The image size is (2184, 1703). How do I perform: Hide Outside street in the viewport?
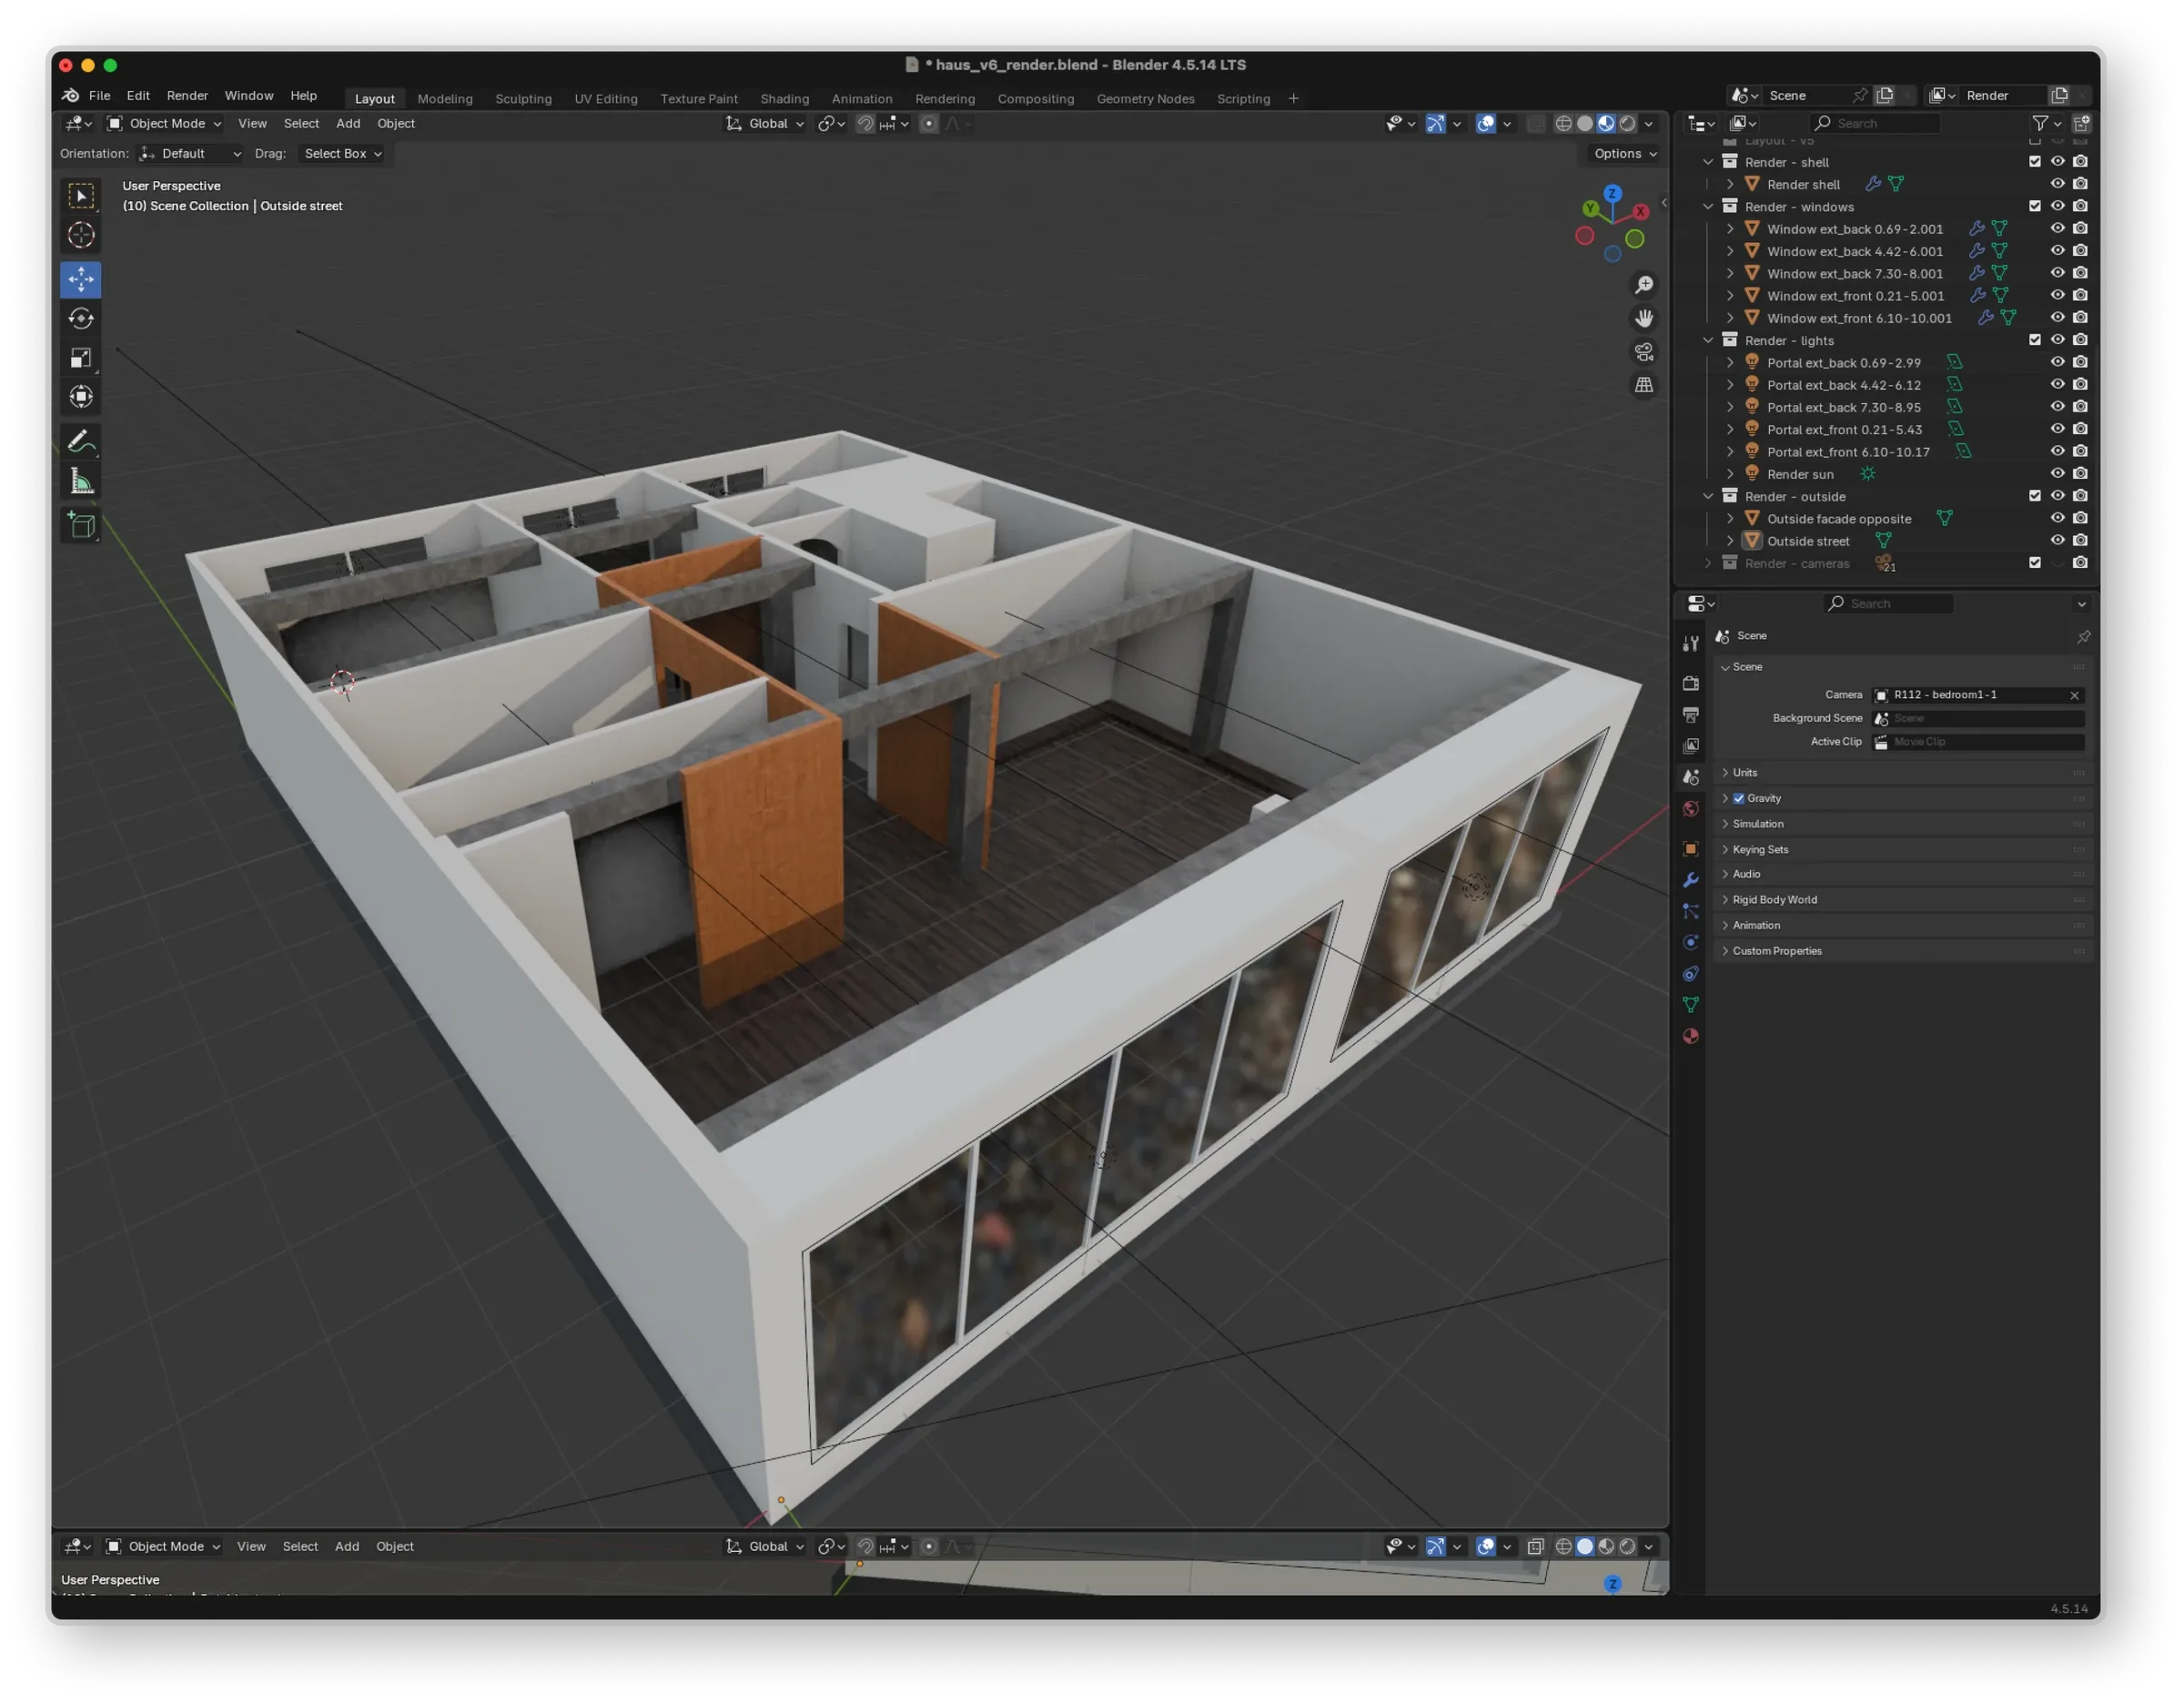[2058, 541]
